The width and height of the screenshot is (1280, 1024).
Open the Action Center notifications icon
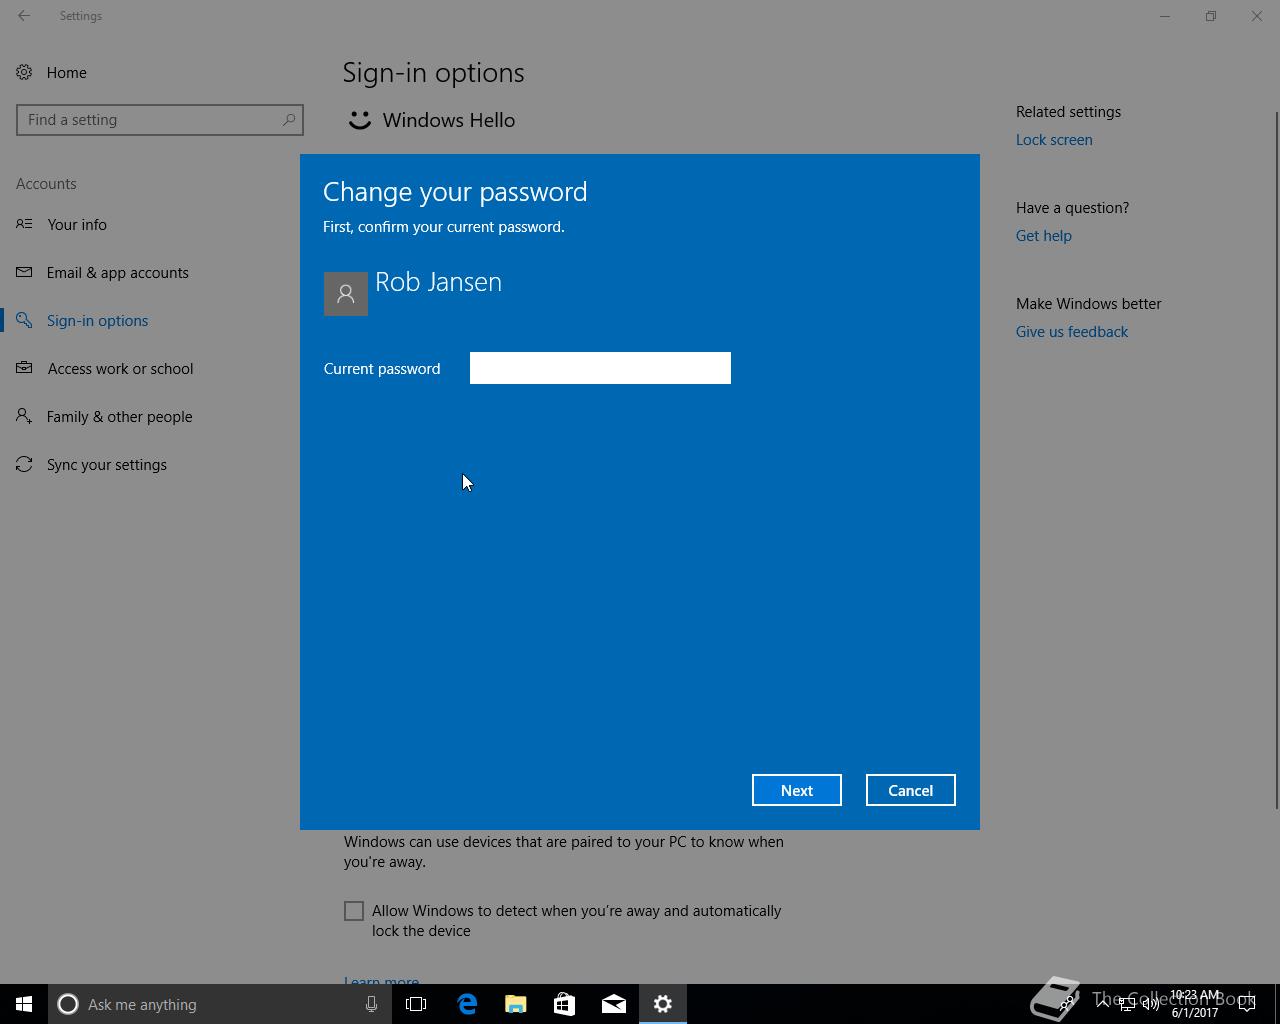coord(1247,1004)
